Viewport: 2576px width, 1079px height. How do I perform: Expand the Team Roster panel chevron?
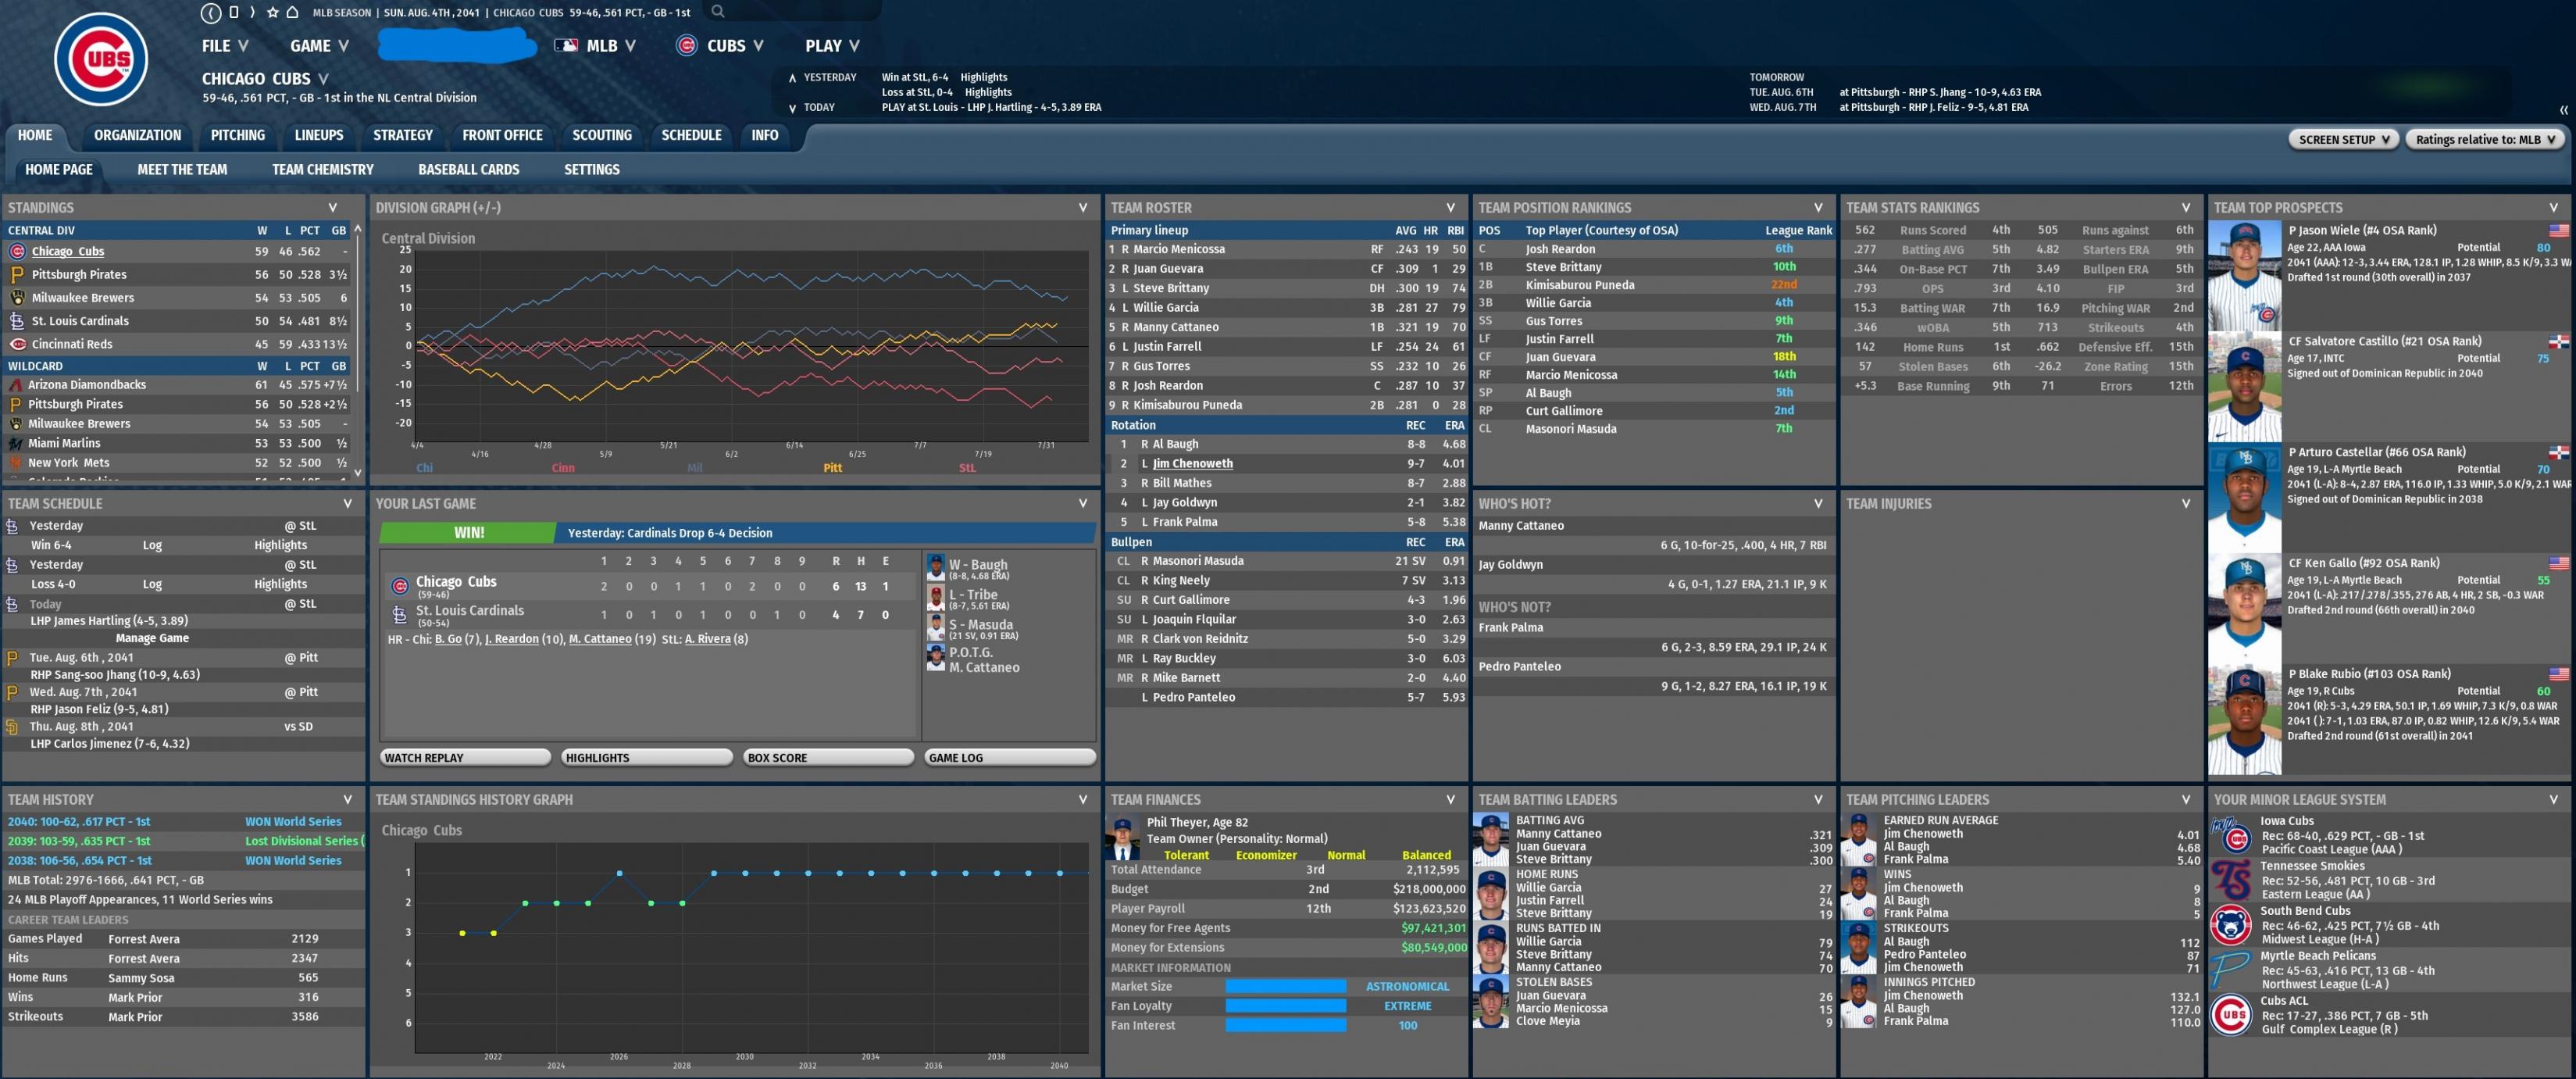(x=1450, y=208)
